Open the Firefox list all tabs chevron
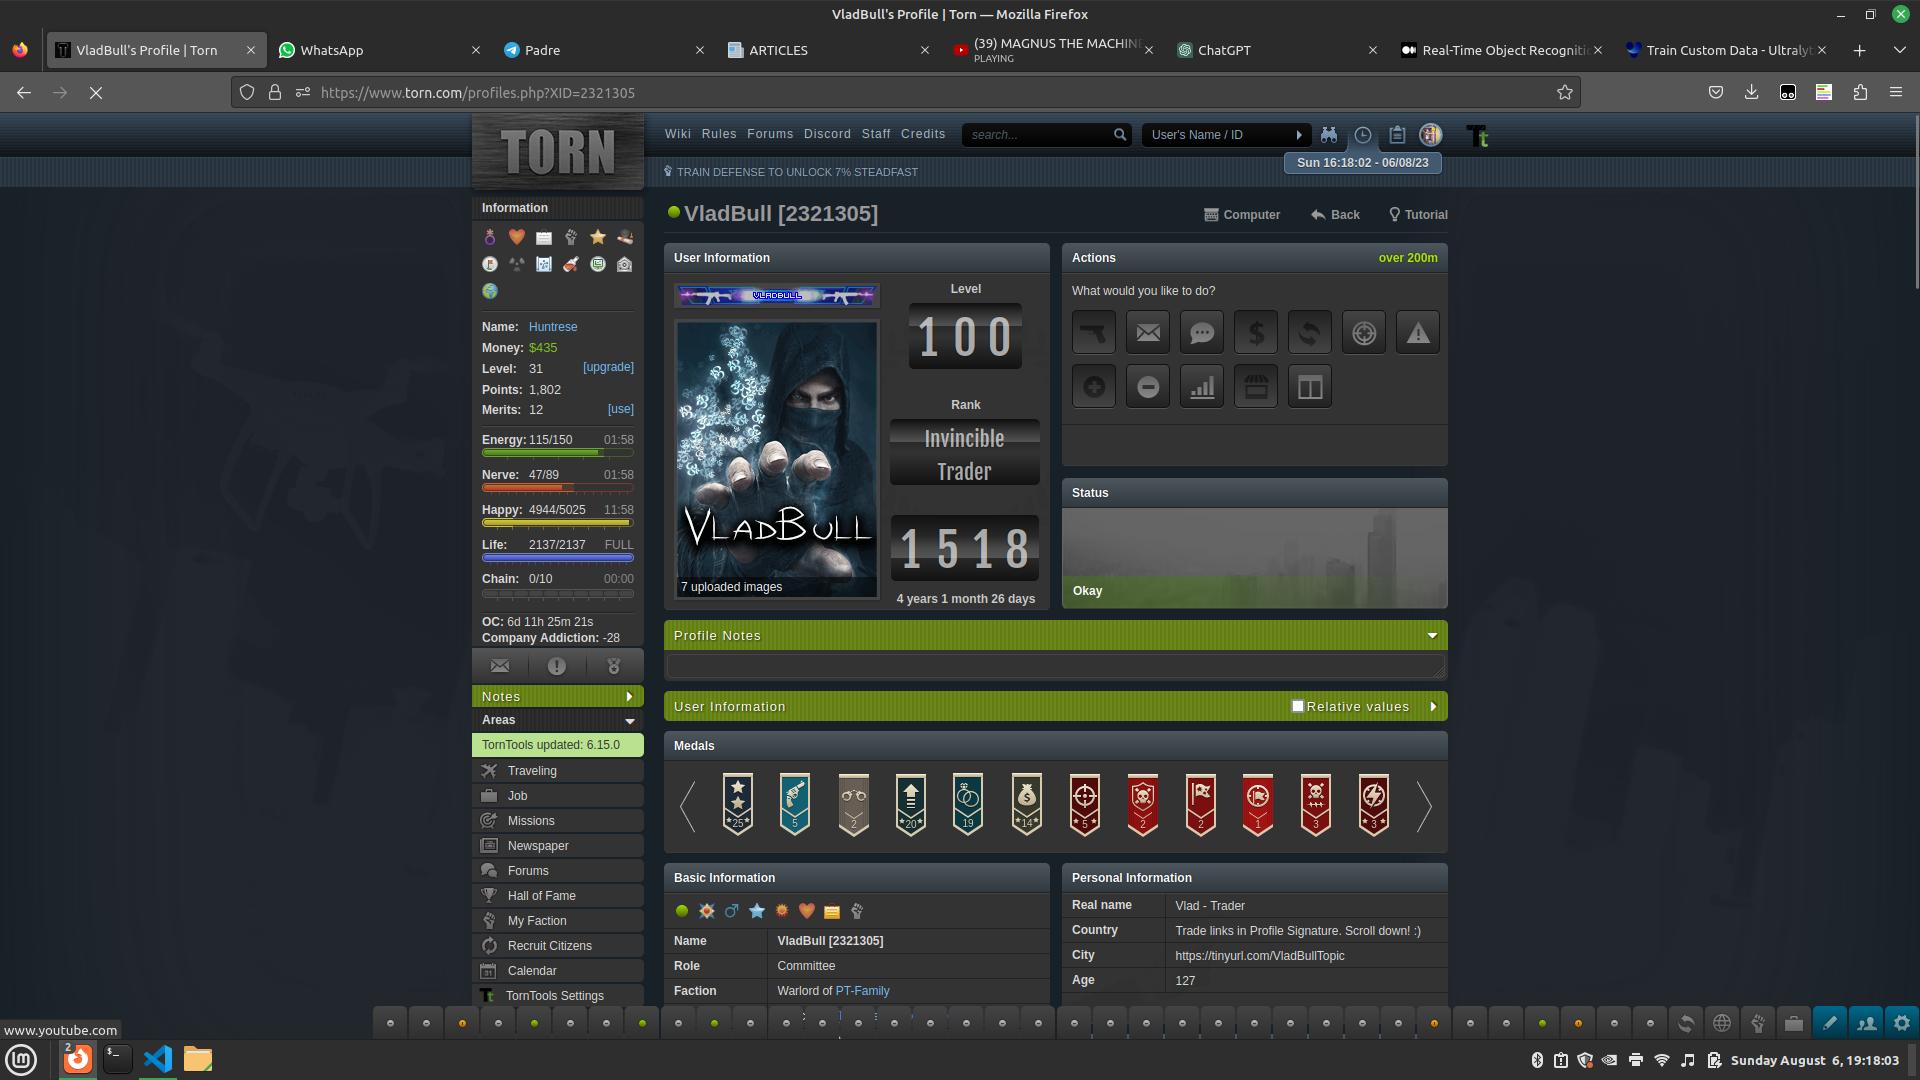 click(1899, 50)
